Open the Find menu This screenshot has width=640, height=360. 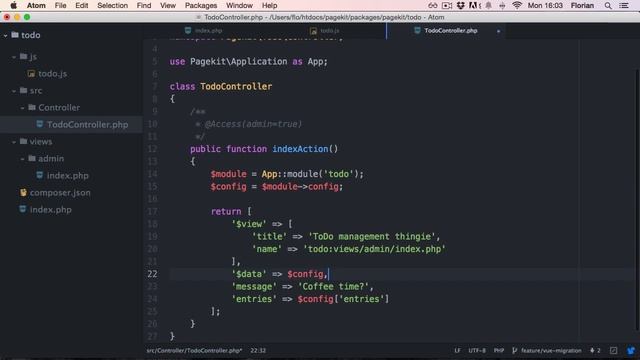coord(144,5)
